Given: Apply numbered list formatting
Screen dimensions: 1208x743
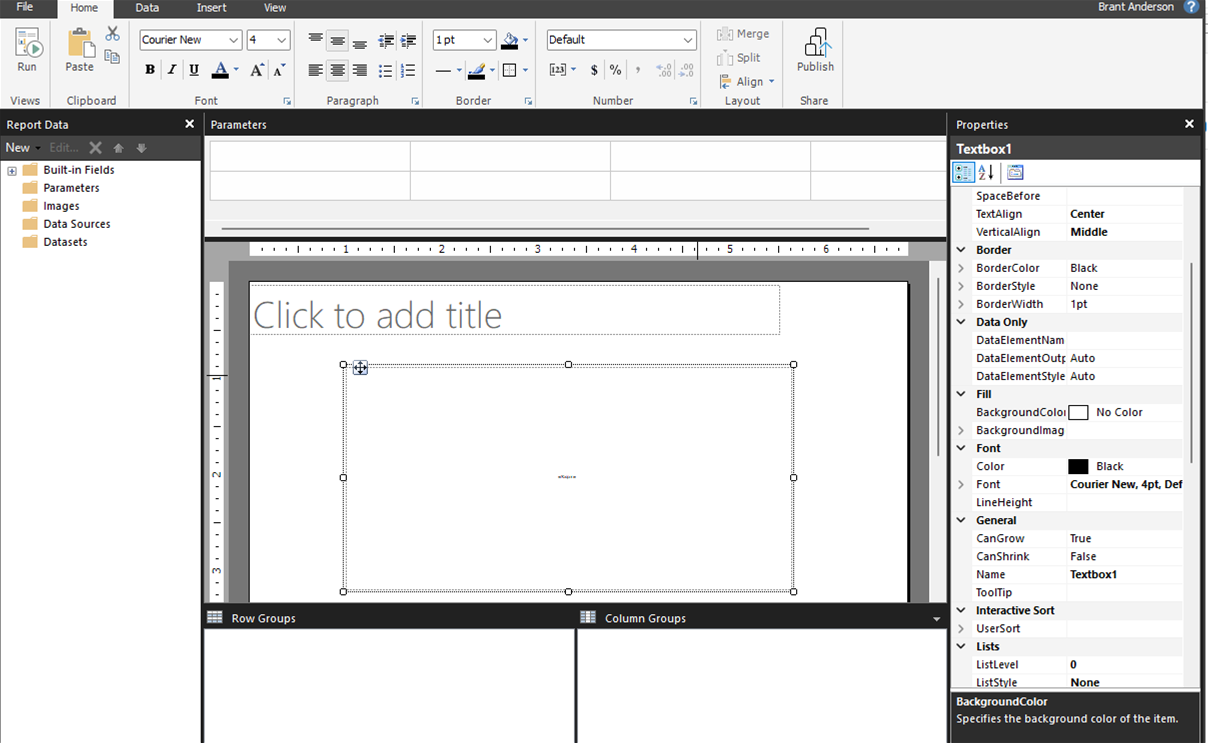Looking at the screenshot, I should [x=408, y=70].
